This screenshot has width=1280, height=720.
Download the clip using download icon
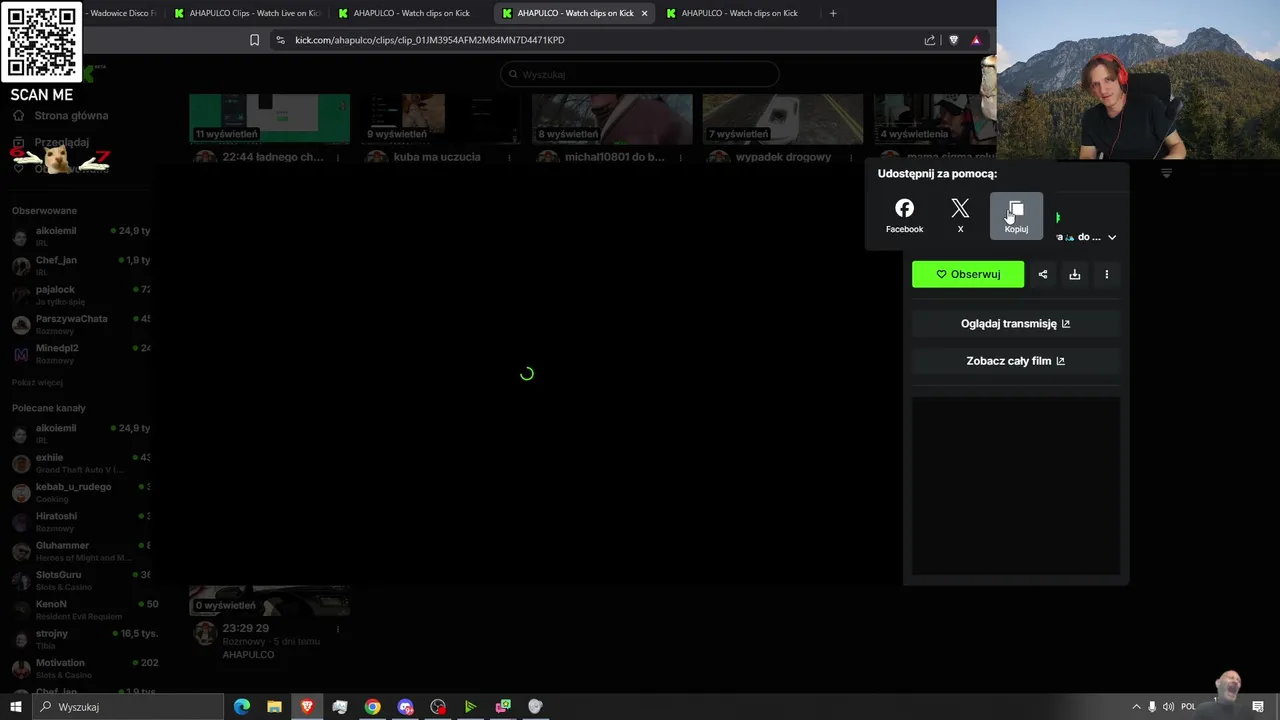click(x=1075, y=274)
